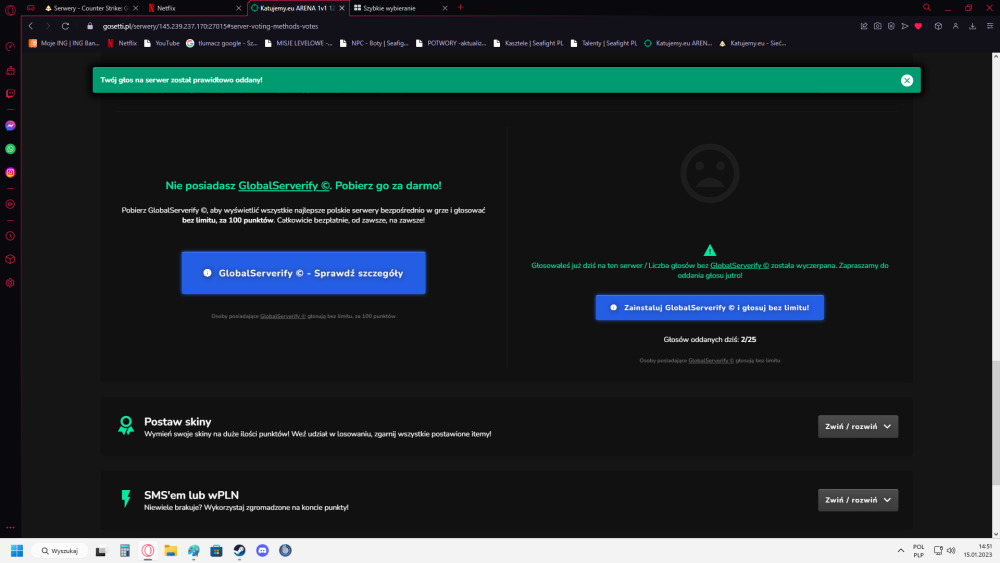Open MISJE LEVELOWE bookmark

click(x=298, y=43)
